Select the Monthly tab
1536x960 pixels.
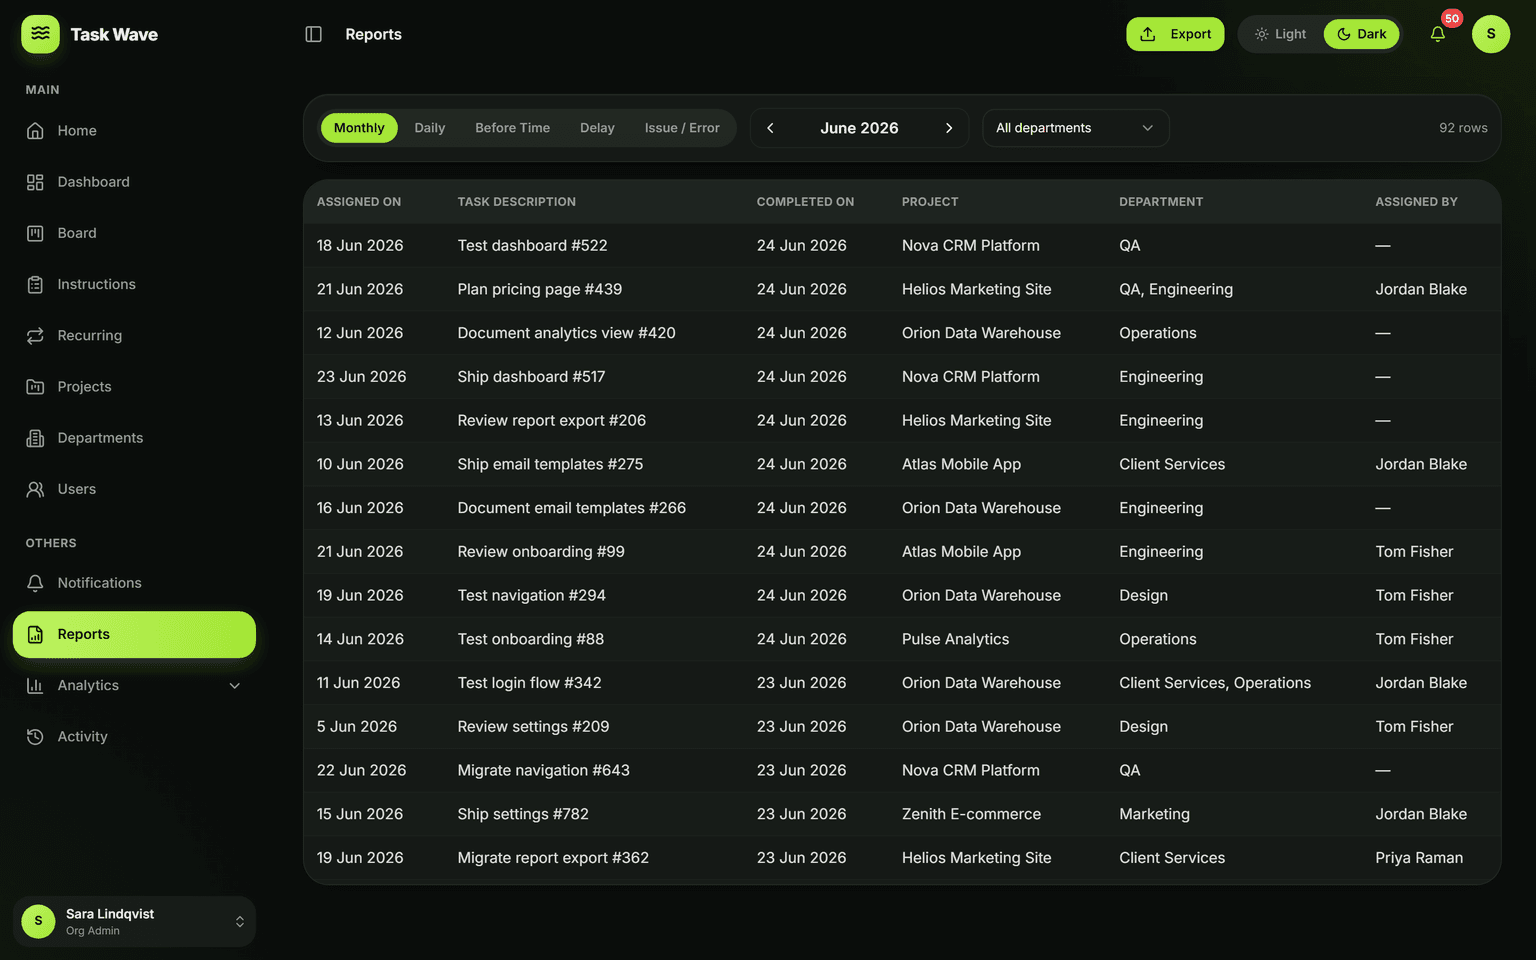pos(359,128)
